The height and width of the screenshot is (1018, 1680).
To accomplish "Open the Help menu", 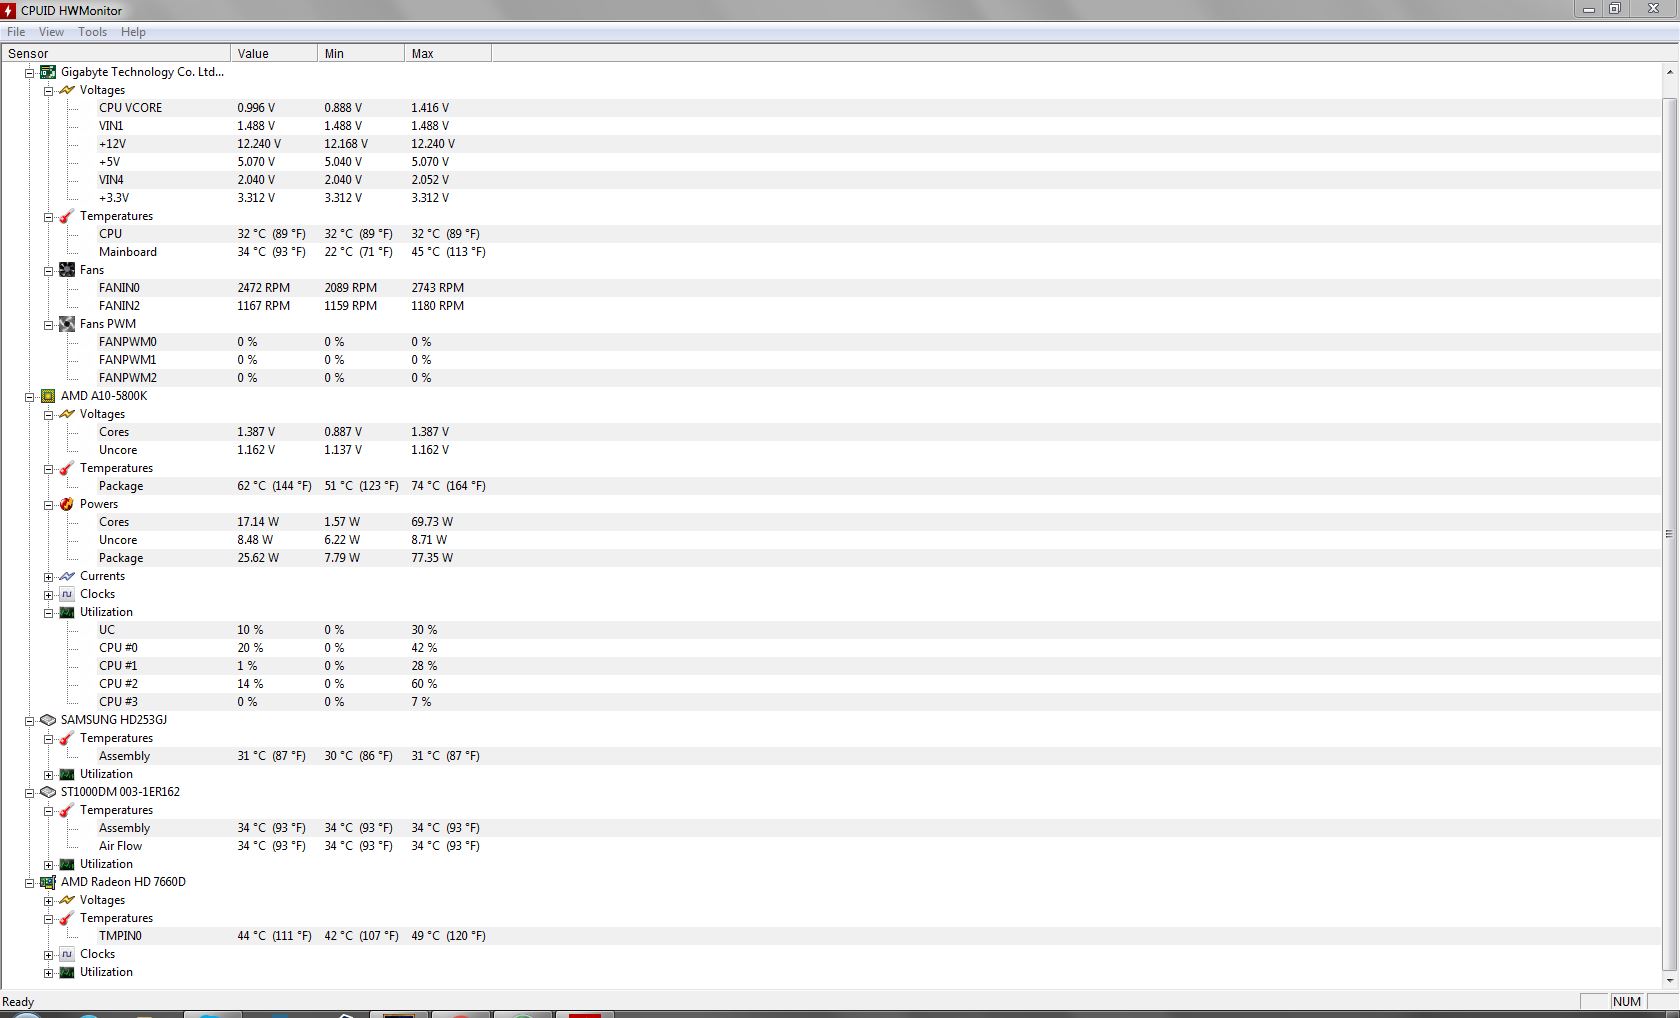I will [133, 32].
